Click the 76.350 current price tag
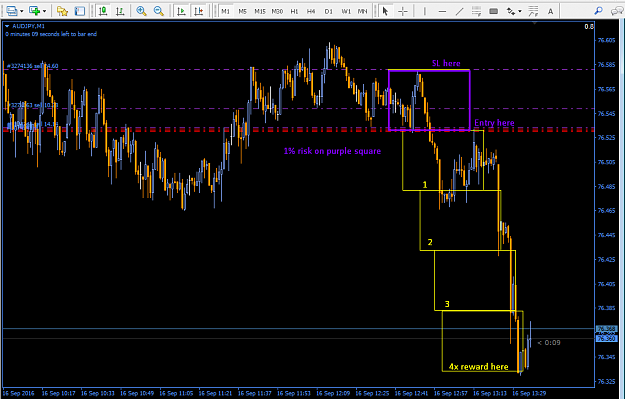Screen dimensions: 625x399 point(606,338)
